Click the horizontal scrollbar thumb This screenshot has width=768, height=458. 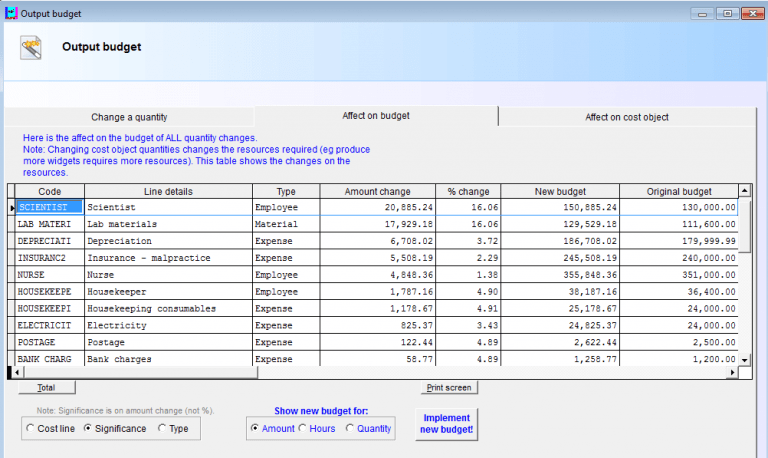pyautogui.click(x=140, y=372)
